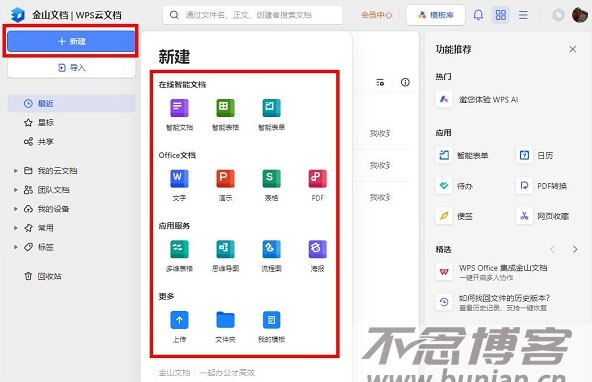Viewport: 592px width, 382px height.
Task: Expand the 常用 tree arrow
Action: (x=16, y=228)
